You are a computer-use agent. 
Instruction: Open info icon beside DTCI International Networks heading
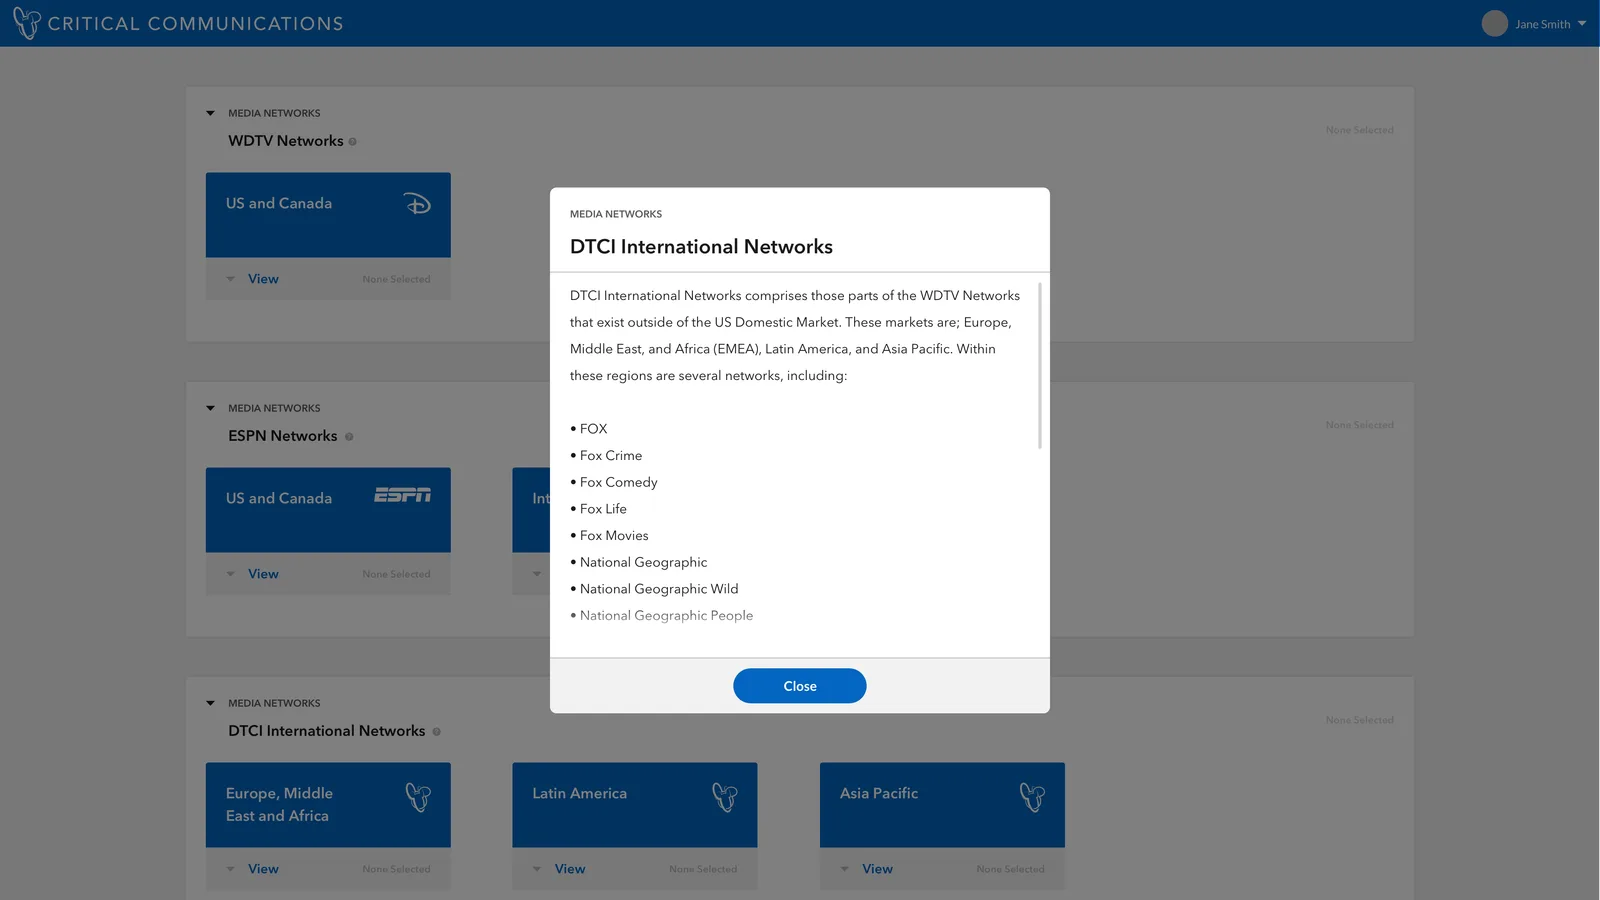[436, 732]
